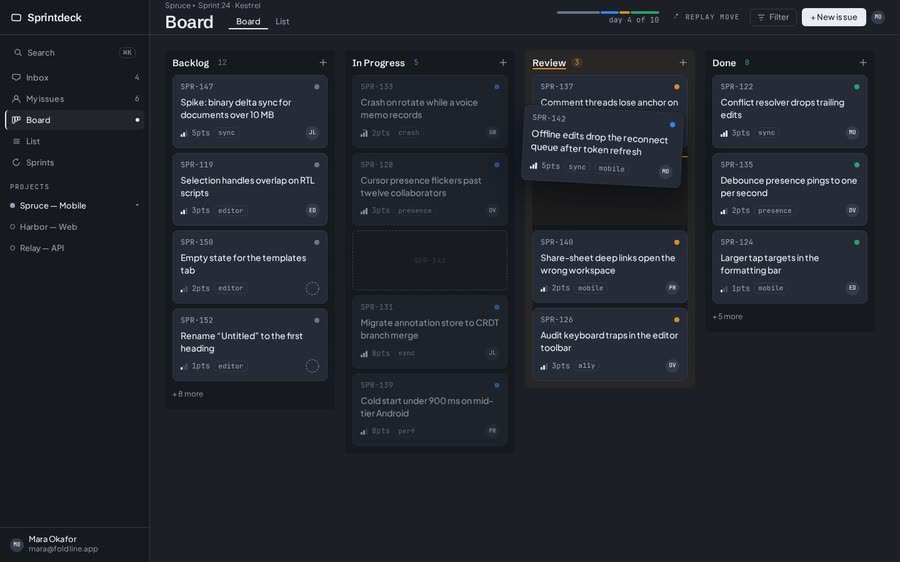Click the Backlog issue count 12
This screenshot has height=562, width=900.
point(222,63)
